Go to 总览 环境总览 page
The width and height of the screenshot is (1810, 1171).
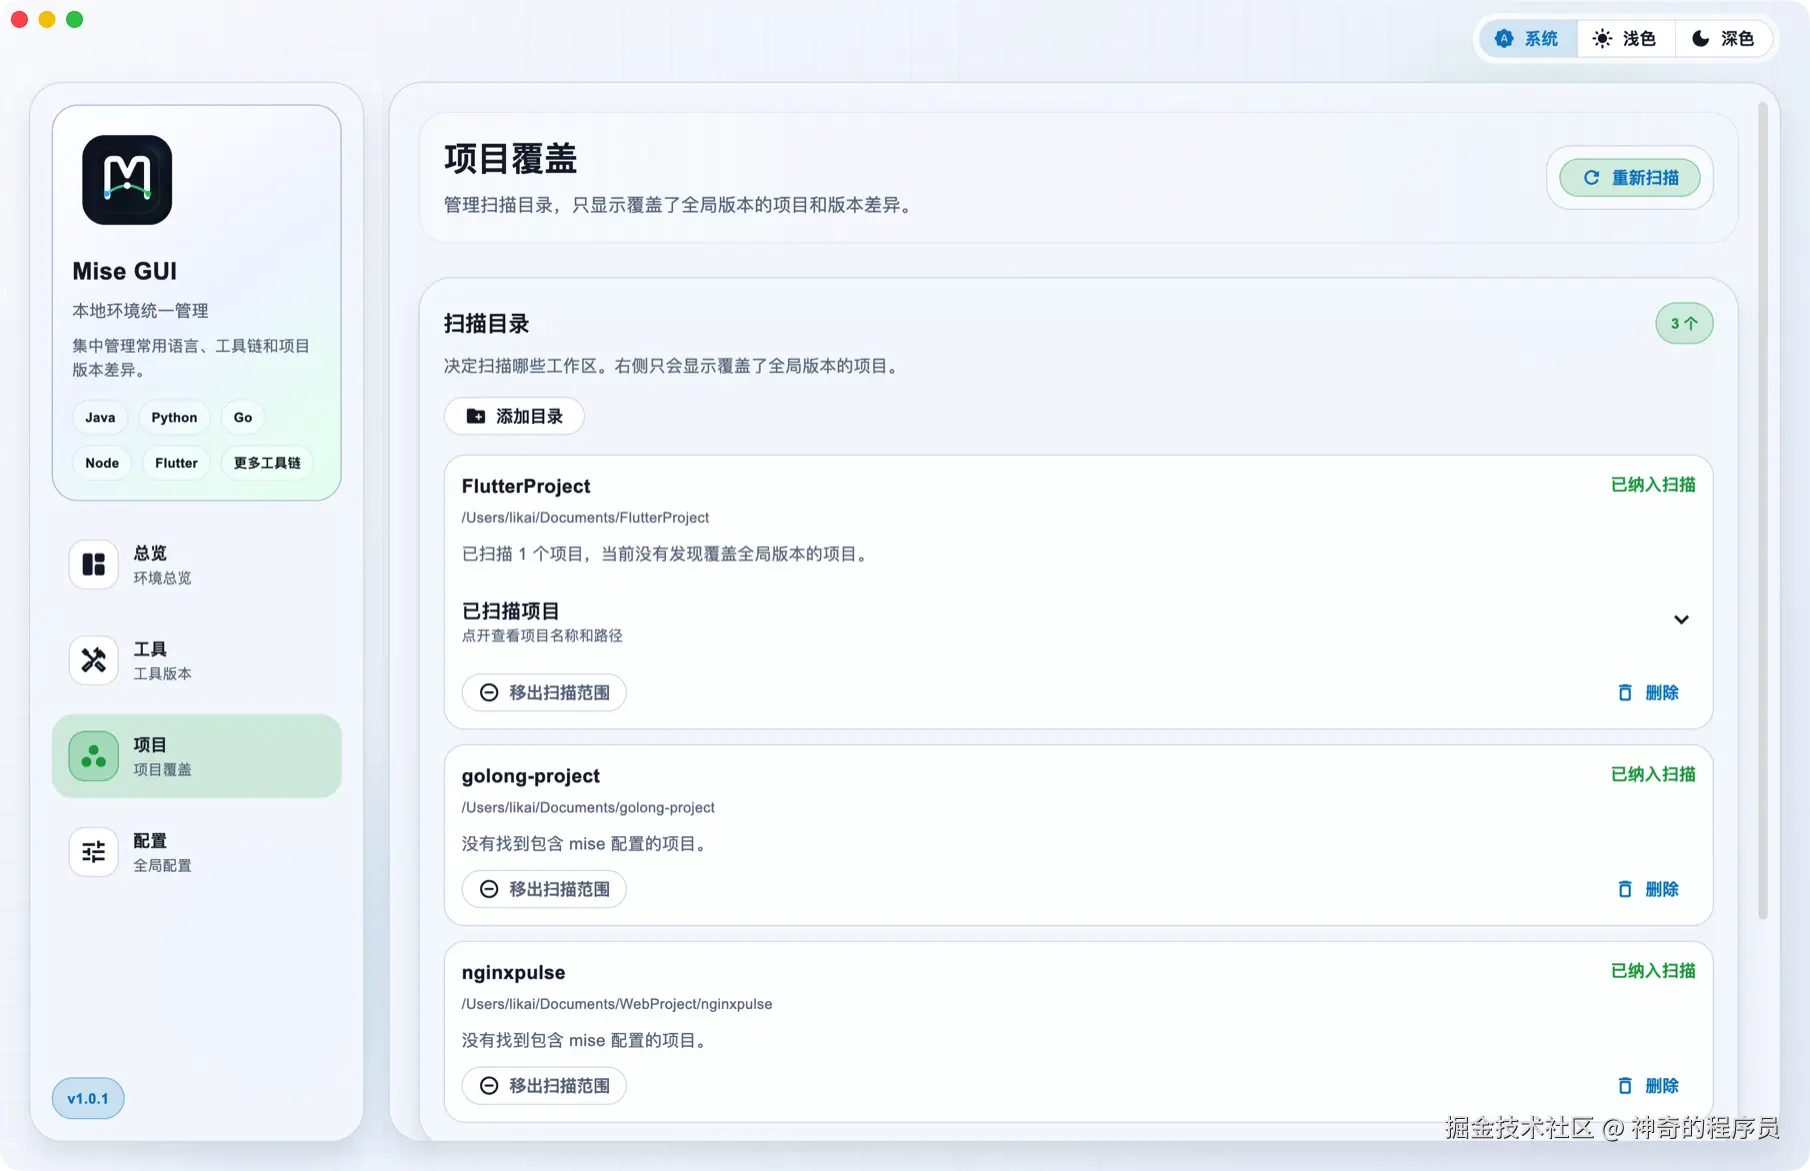[x=196, y=565]
